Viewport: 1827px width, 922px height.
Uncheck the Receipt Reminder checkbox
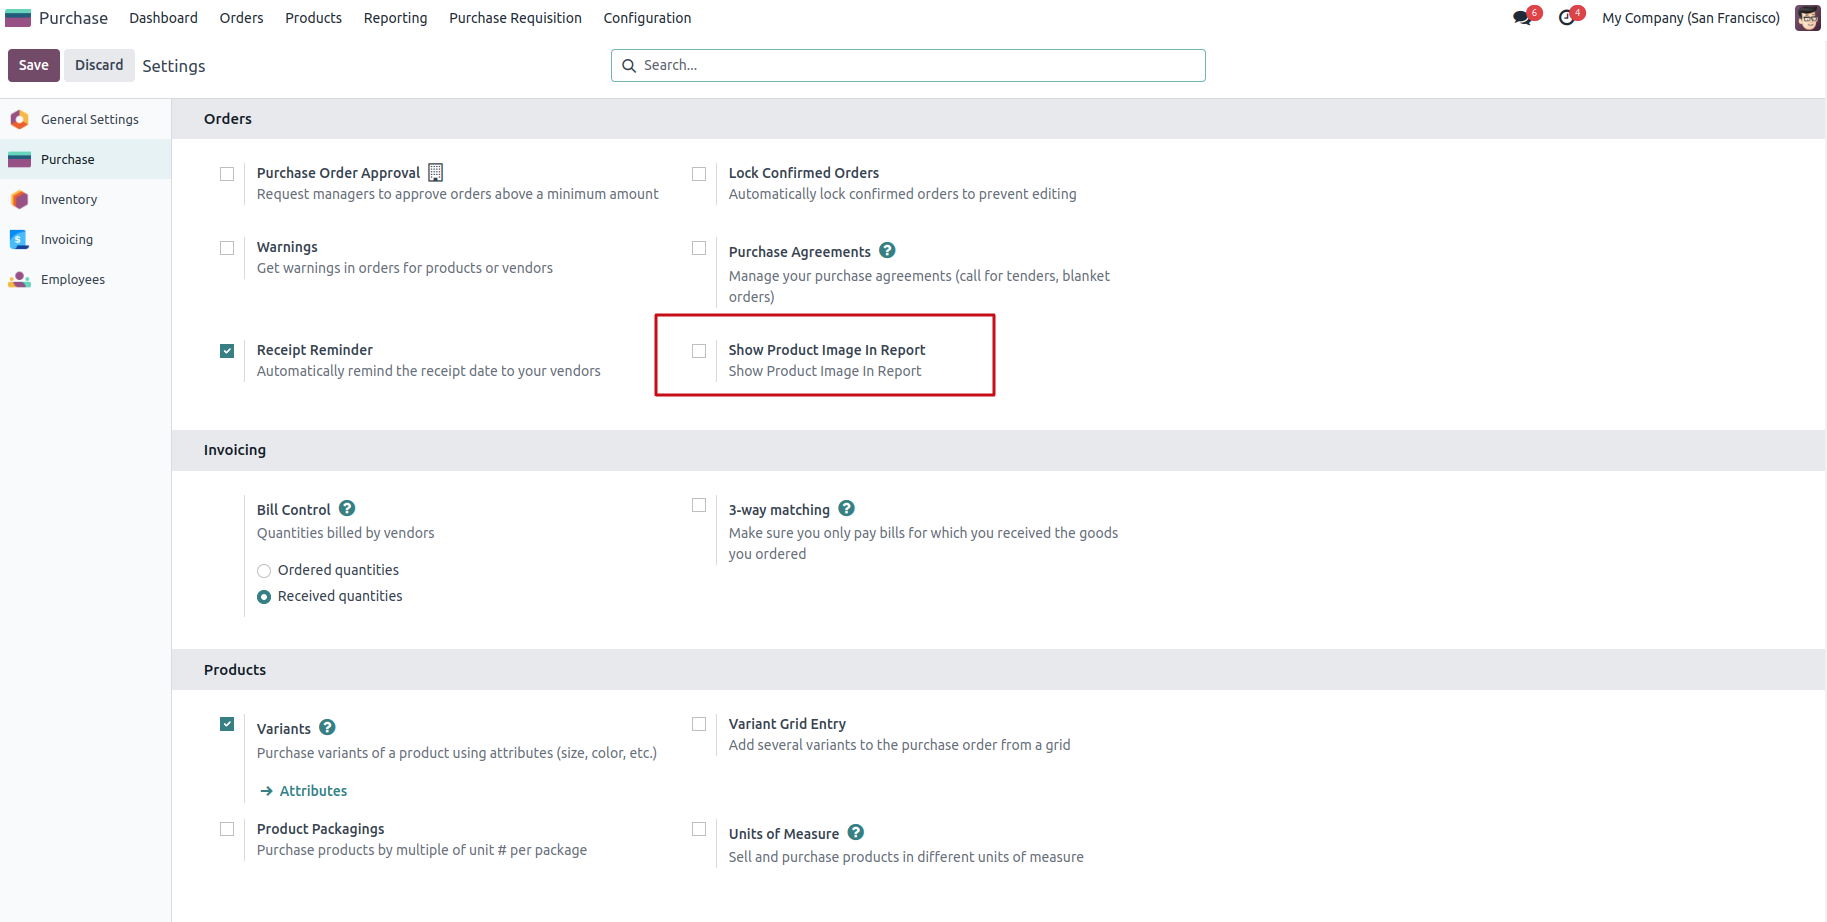(x=227, y=351)
